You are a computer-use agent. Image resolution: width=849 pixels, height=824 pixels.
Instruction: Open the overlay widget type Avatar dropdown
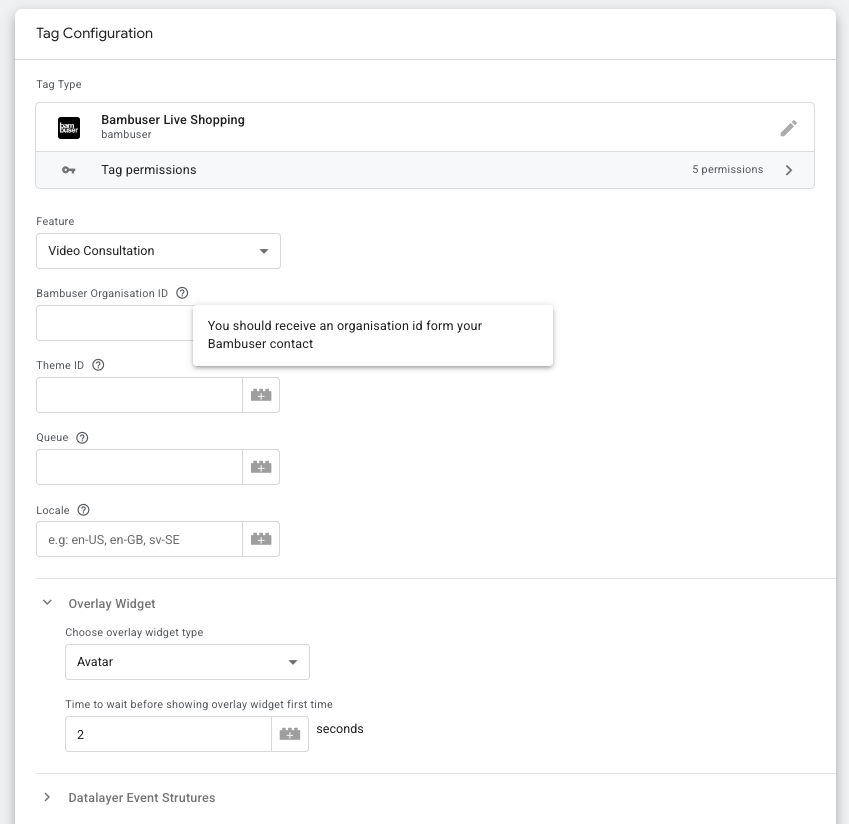[x=187, y=662]
